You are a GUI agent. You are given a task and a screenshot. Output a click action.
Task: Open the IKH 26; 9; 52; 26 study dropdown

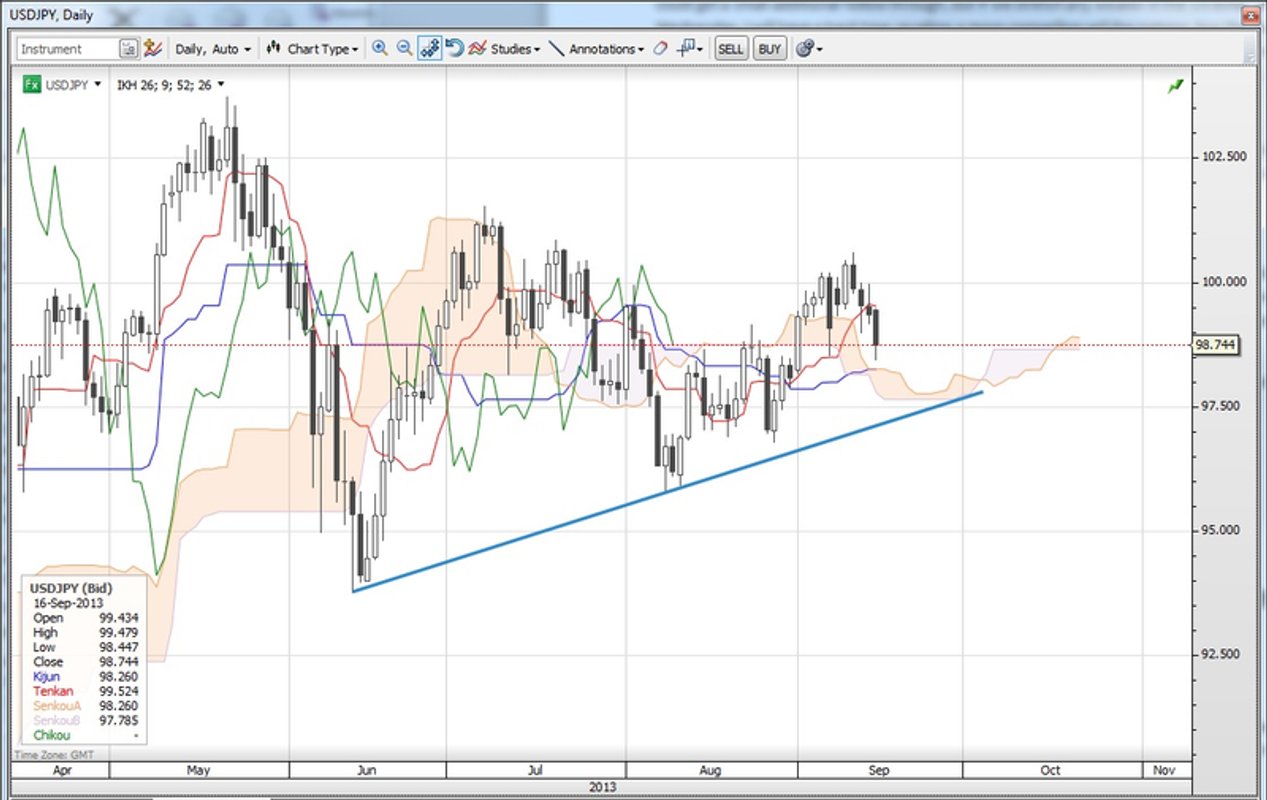click(x=220, y=85)
